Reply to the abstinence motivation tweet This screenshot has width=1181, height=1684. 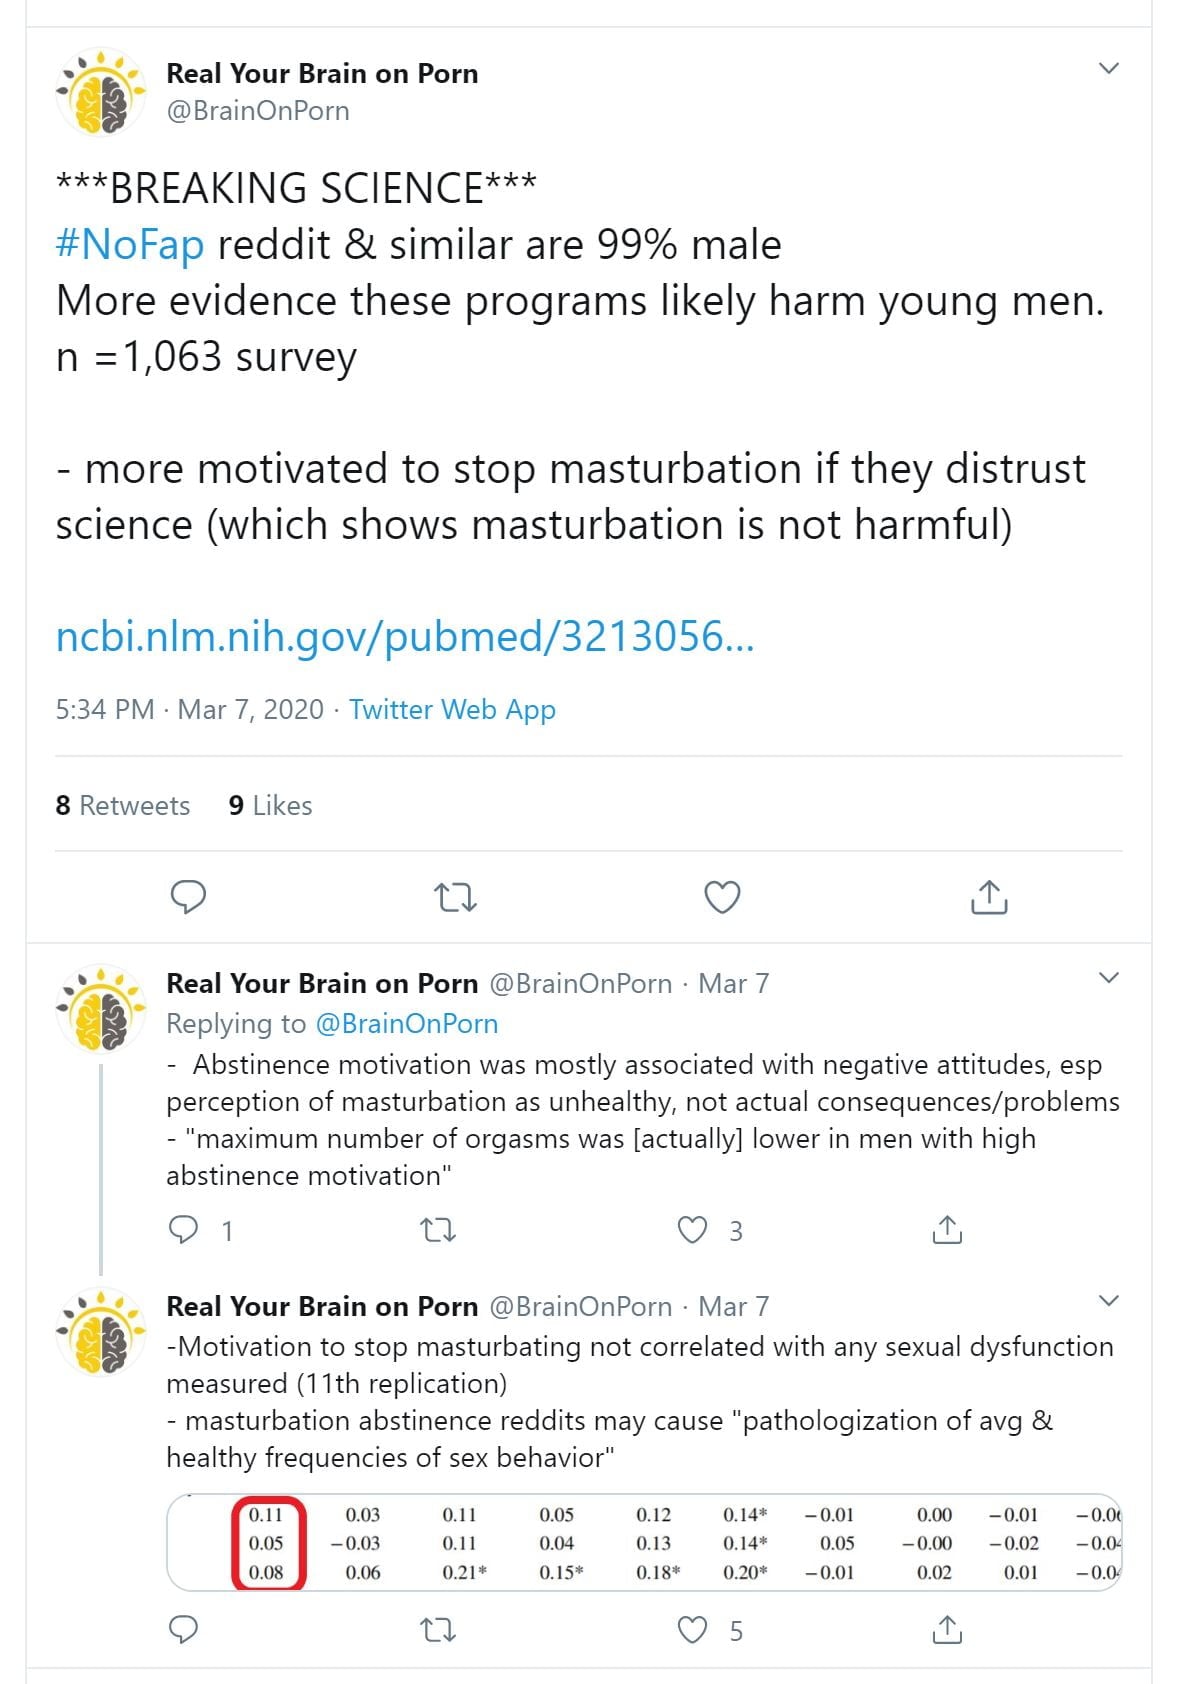click(x=184, y=1229)
